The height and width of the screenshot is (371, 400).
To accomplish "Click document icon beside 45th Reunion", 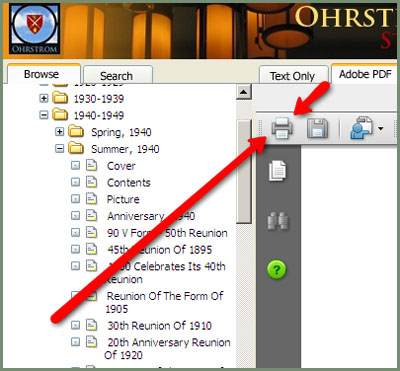I will (x=91, y=249).
